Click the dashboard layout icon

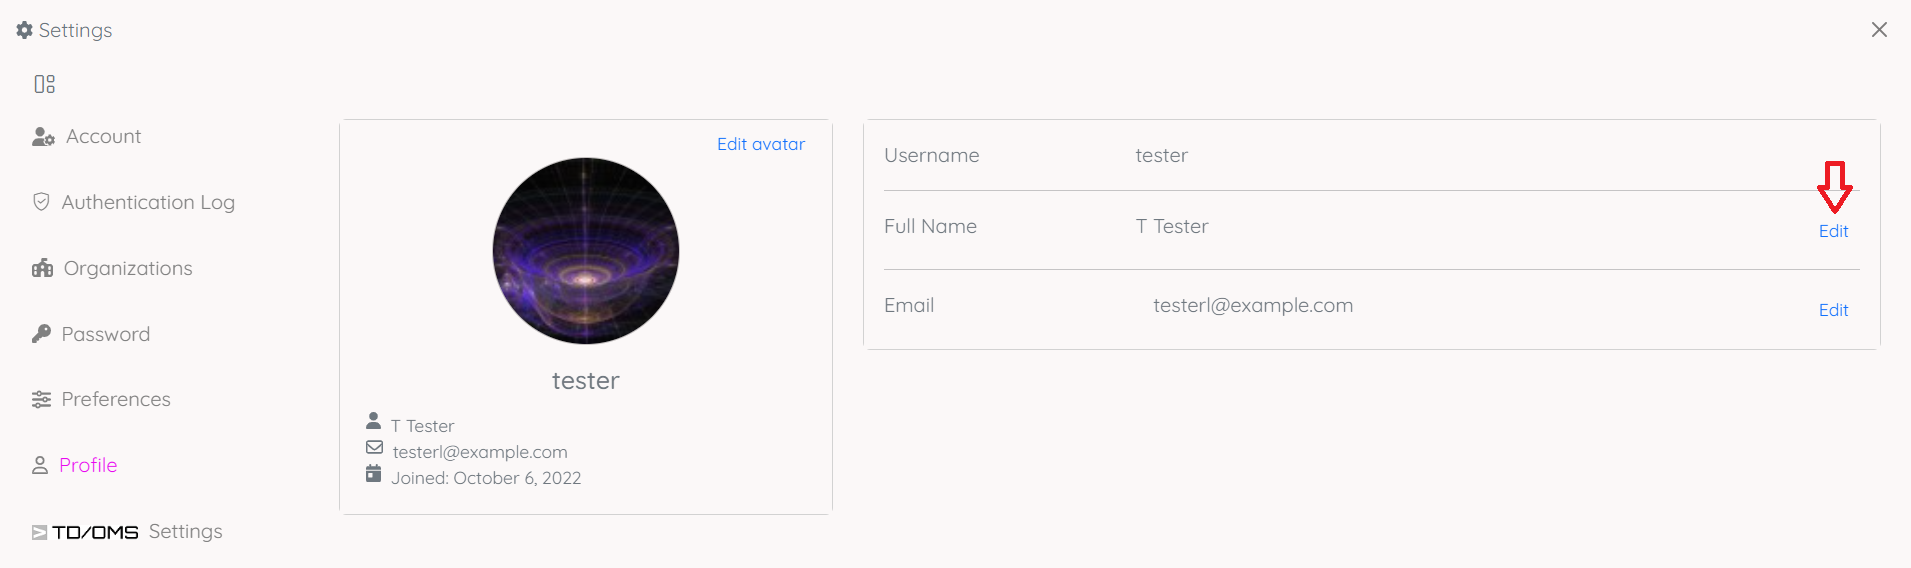click(x=45, y=84)
